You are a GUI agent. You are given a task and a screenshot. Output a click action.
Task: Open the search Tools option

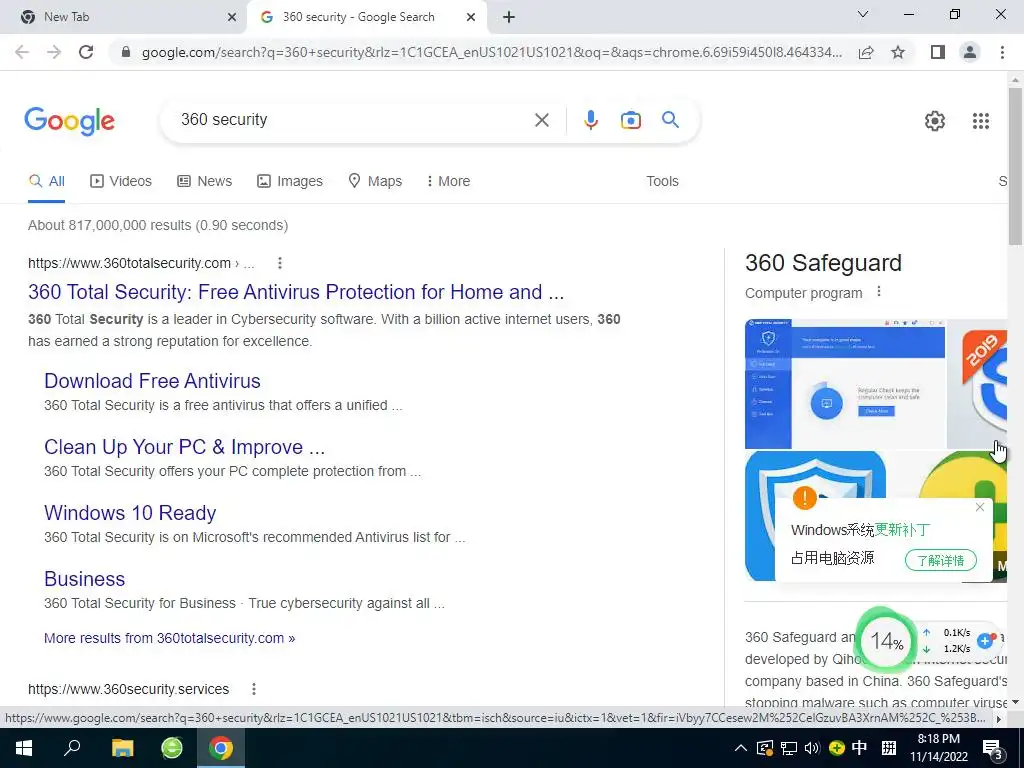pyautogui.click(x=662, y=181)
